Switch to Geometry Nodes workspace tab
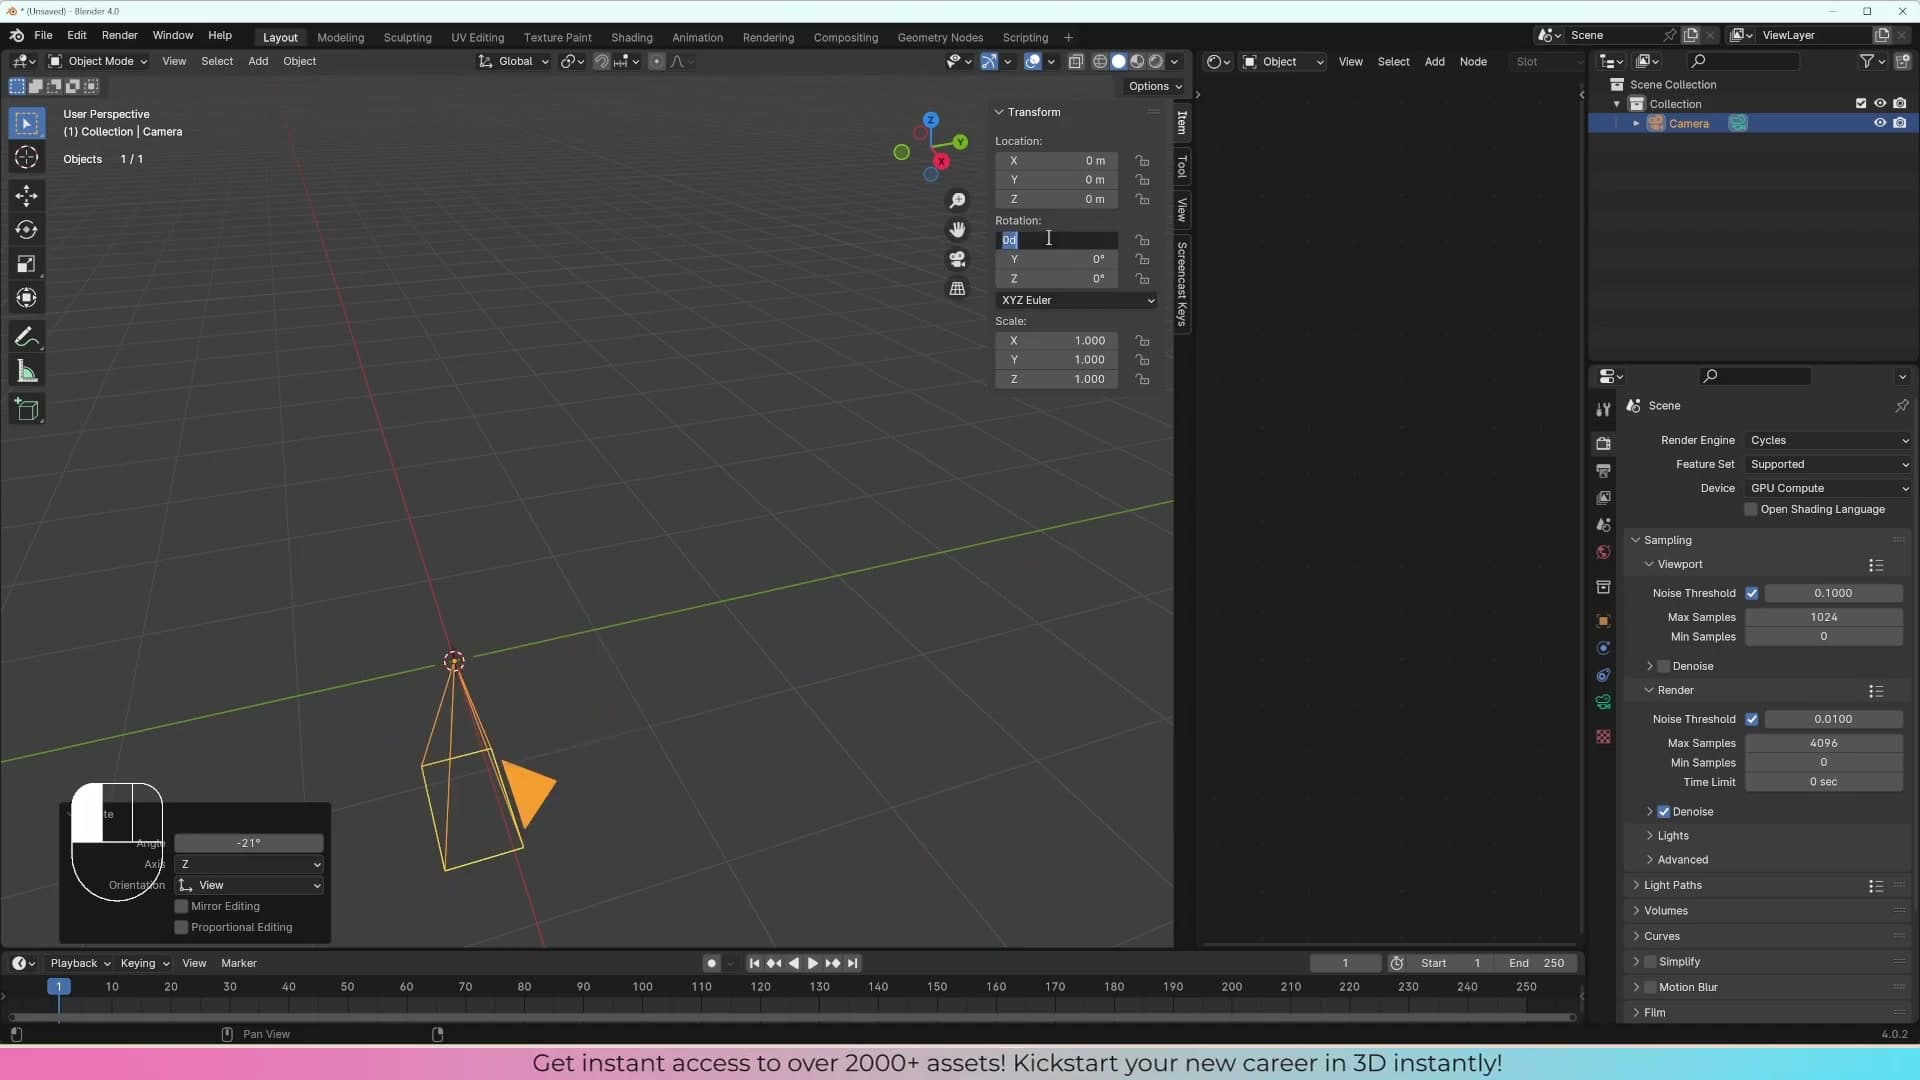 (x=940, y=38)
